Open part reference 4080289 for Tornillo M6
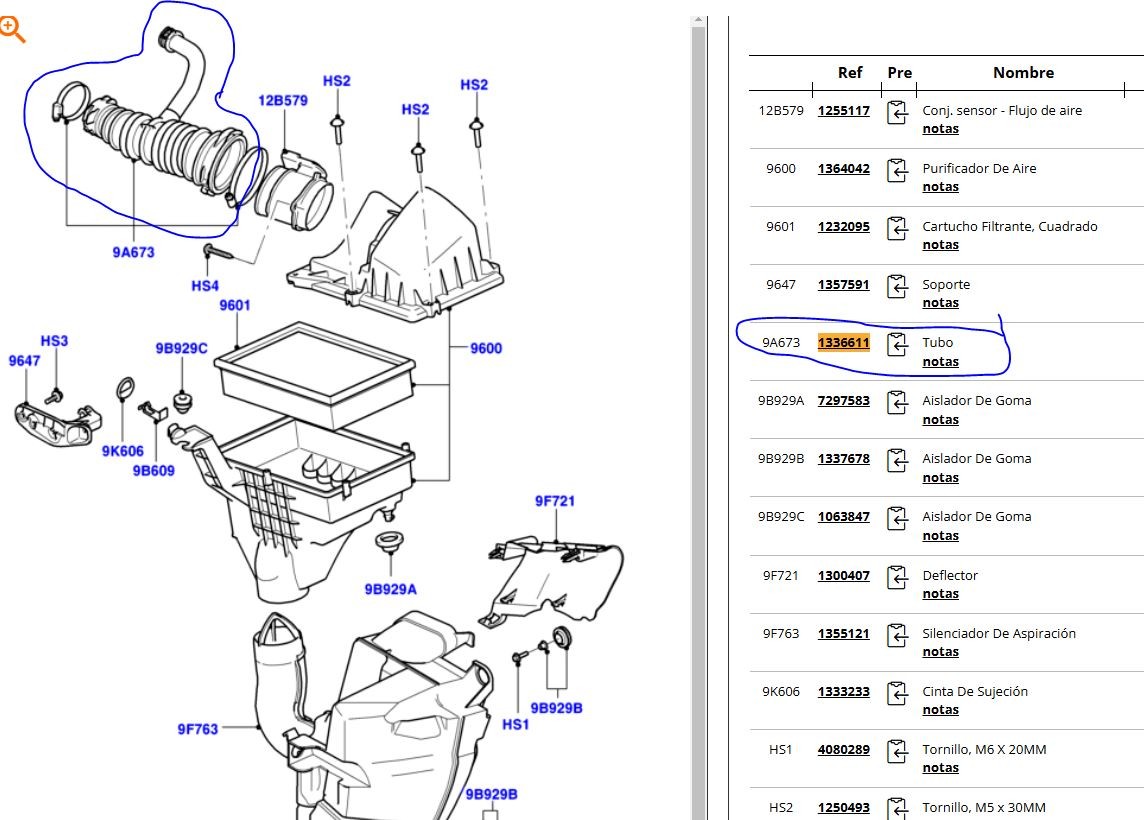 point(843,750)
